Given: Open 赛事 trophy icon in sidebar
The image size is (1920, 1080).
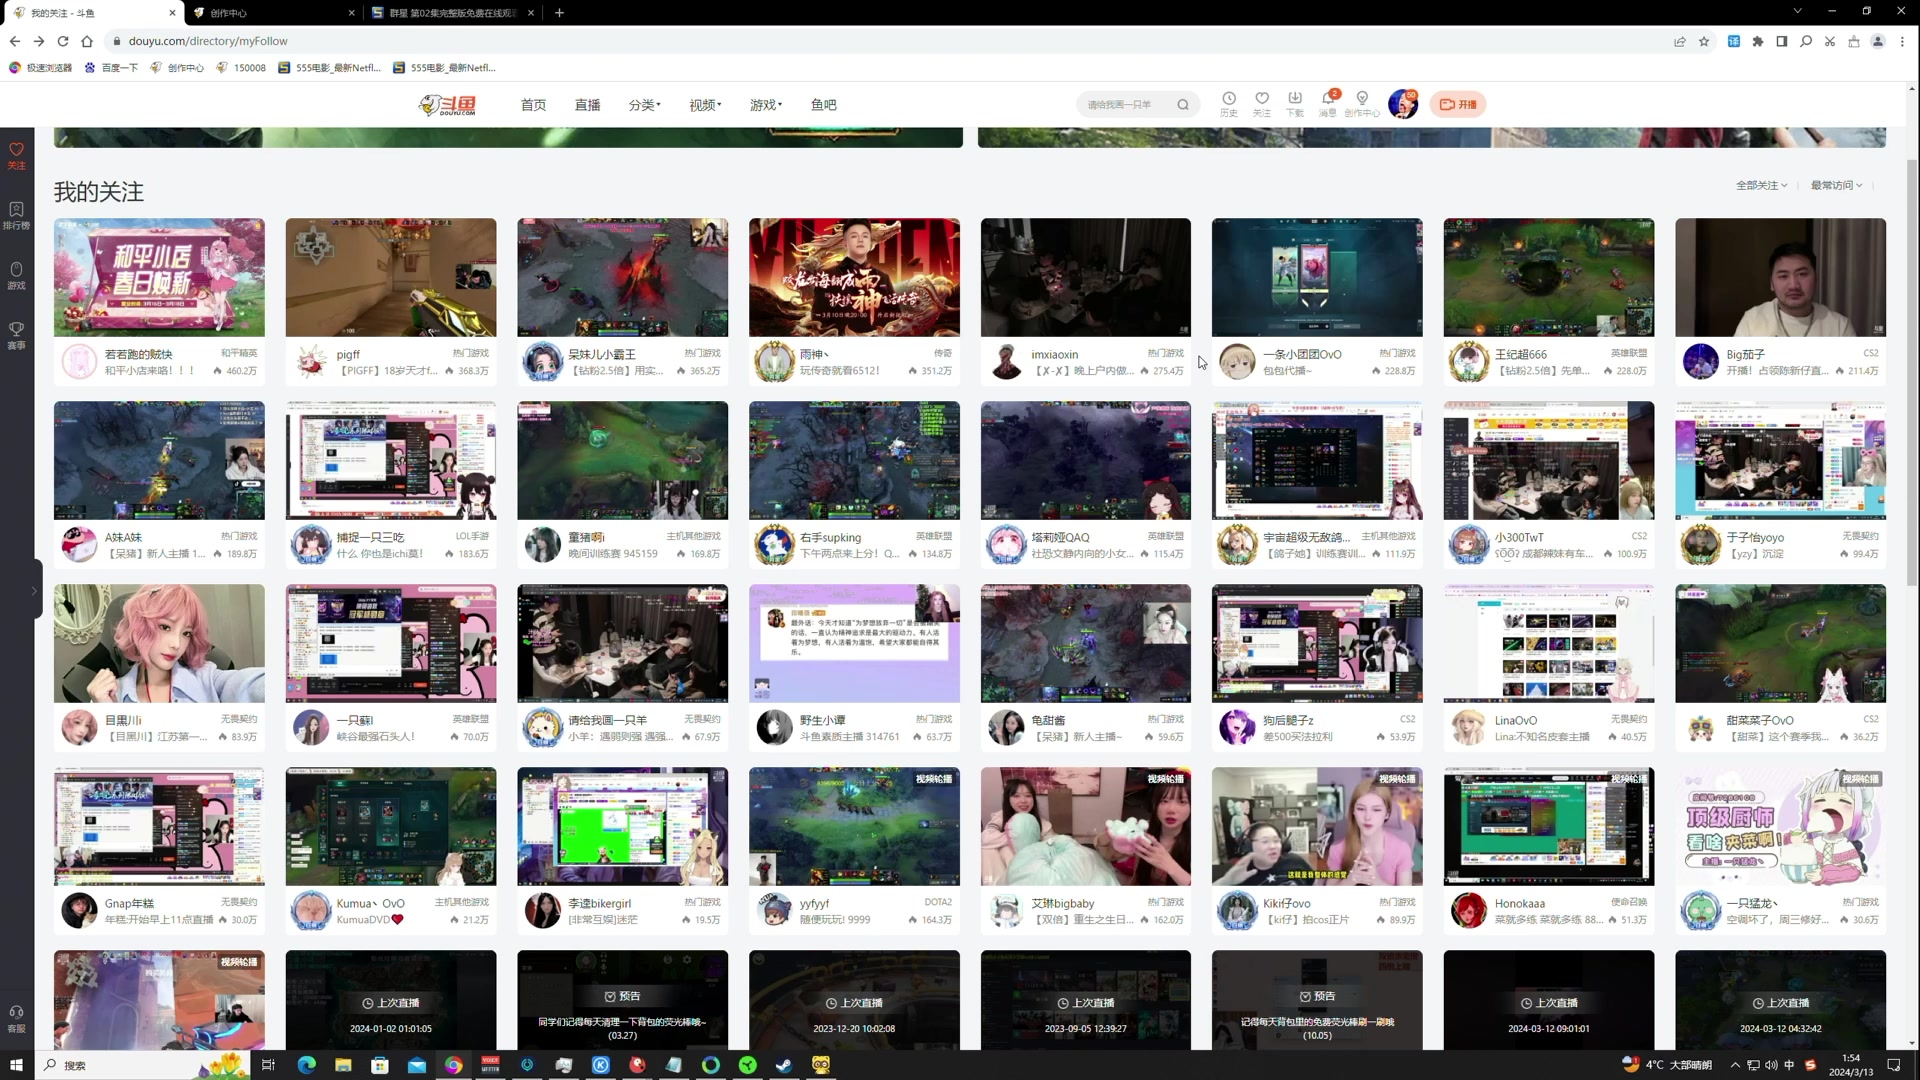Looking at the screenshot, I should (x=16, y=334).
